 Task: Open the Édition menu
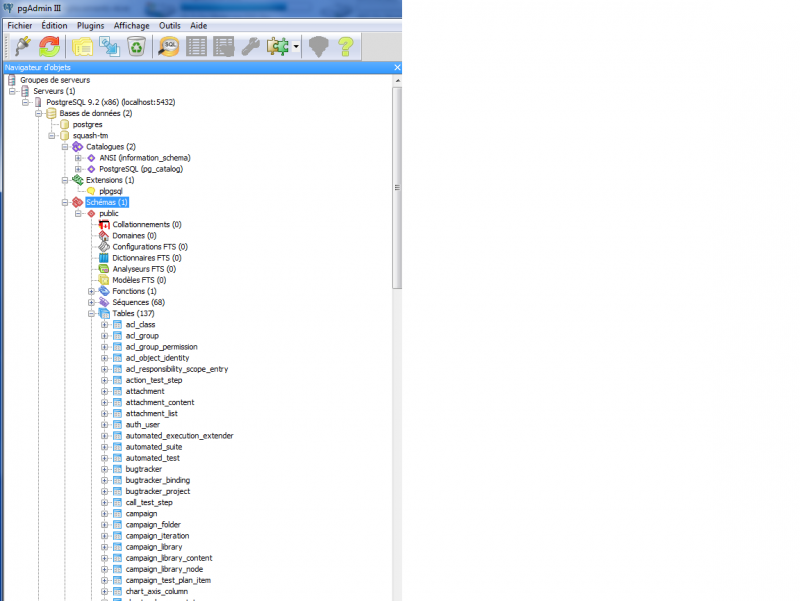point(54,26)
